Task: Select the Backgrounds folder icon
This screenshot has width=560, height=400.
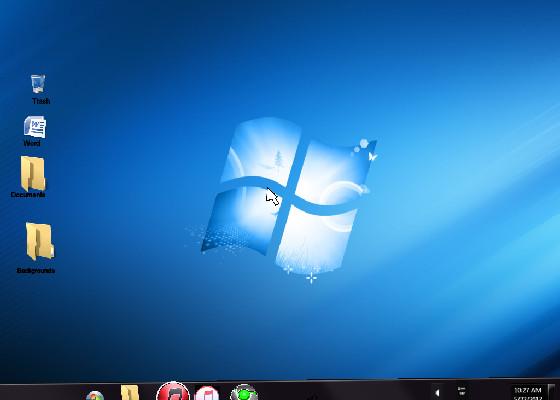Action: pos(40,241)
